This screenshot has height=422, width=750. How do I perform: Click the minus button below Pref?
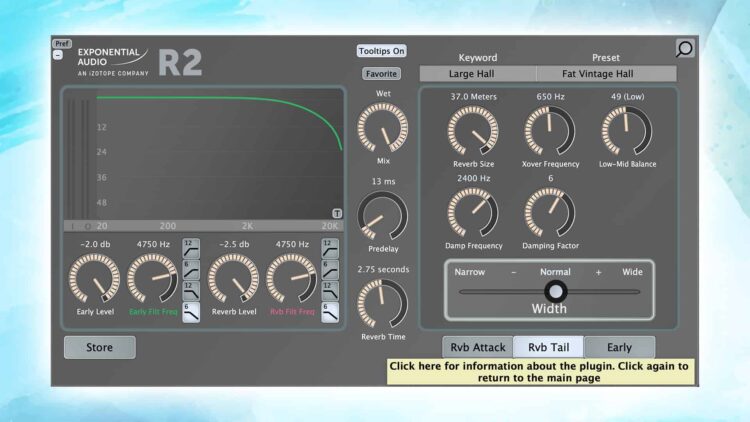coord(58,55)
